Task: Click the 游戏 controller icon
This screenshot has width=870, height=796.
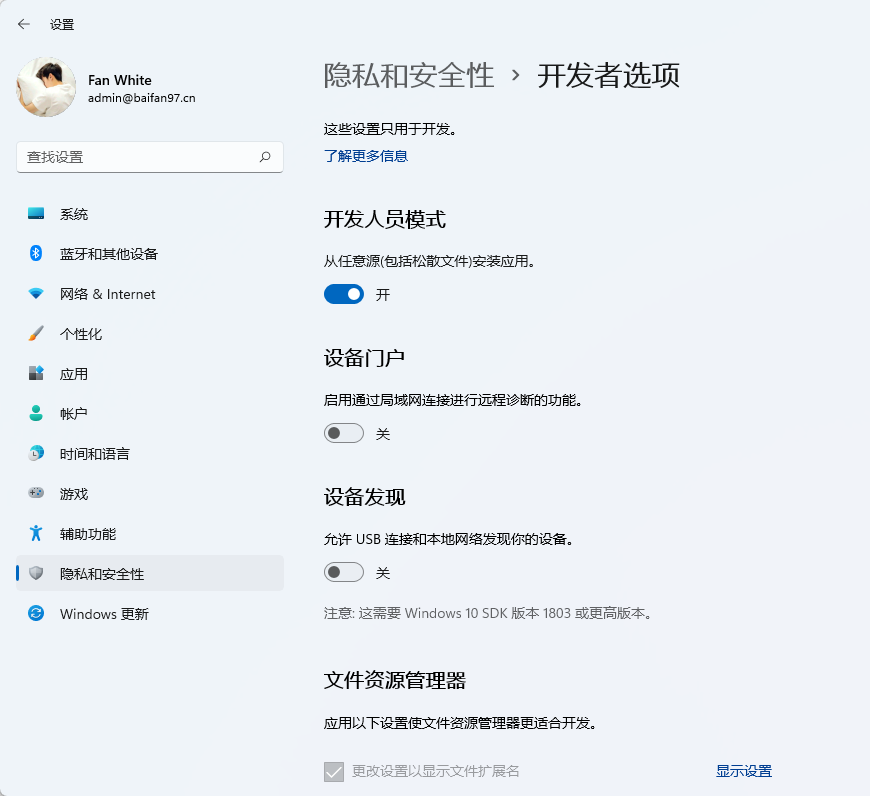Action: [36, 494]
